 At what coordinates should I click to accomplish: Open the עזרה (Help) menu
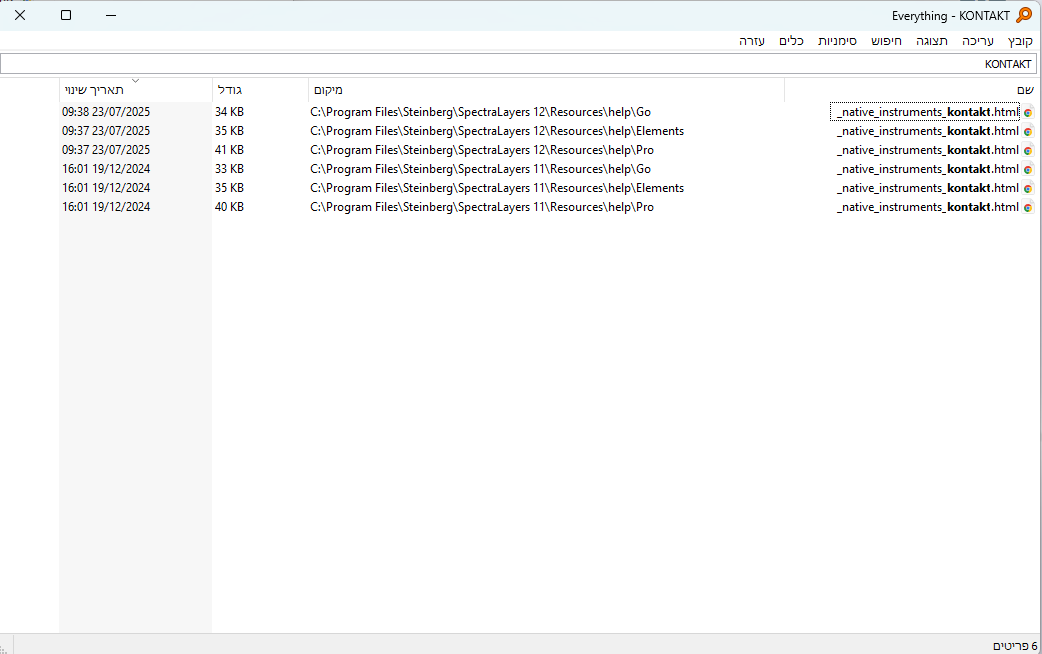click(752, 41)
